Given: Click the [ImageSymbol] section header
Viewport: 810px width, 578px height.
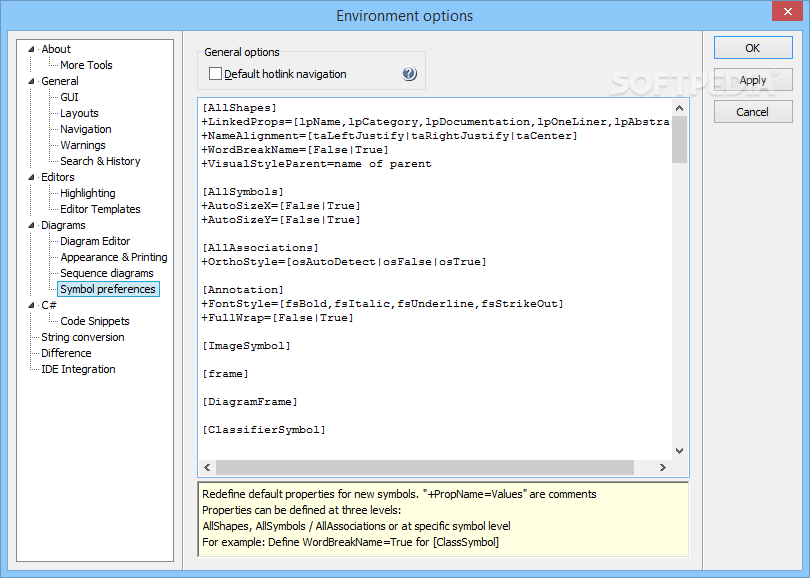Looking at the screenshot, I should point(246,346).
